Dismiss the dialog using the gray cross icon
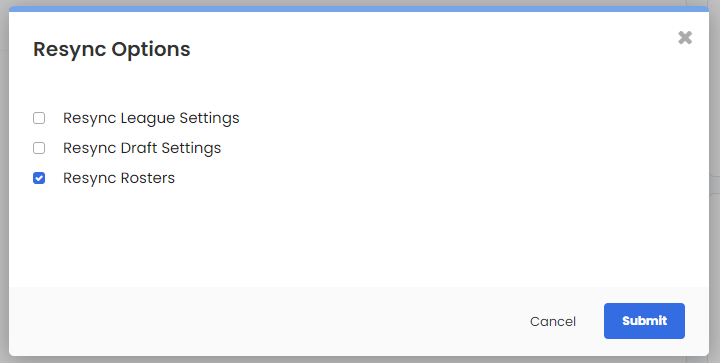This screenshot has width=720, height=363. point(685,38)
